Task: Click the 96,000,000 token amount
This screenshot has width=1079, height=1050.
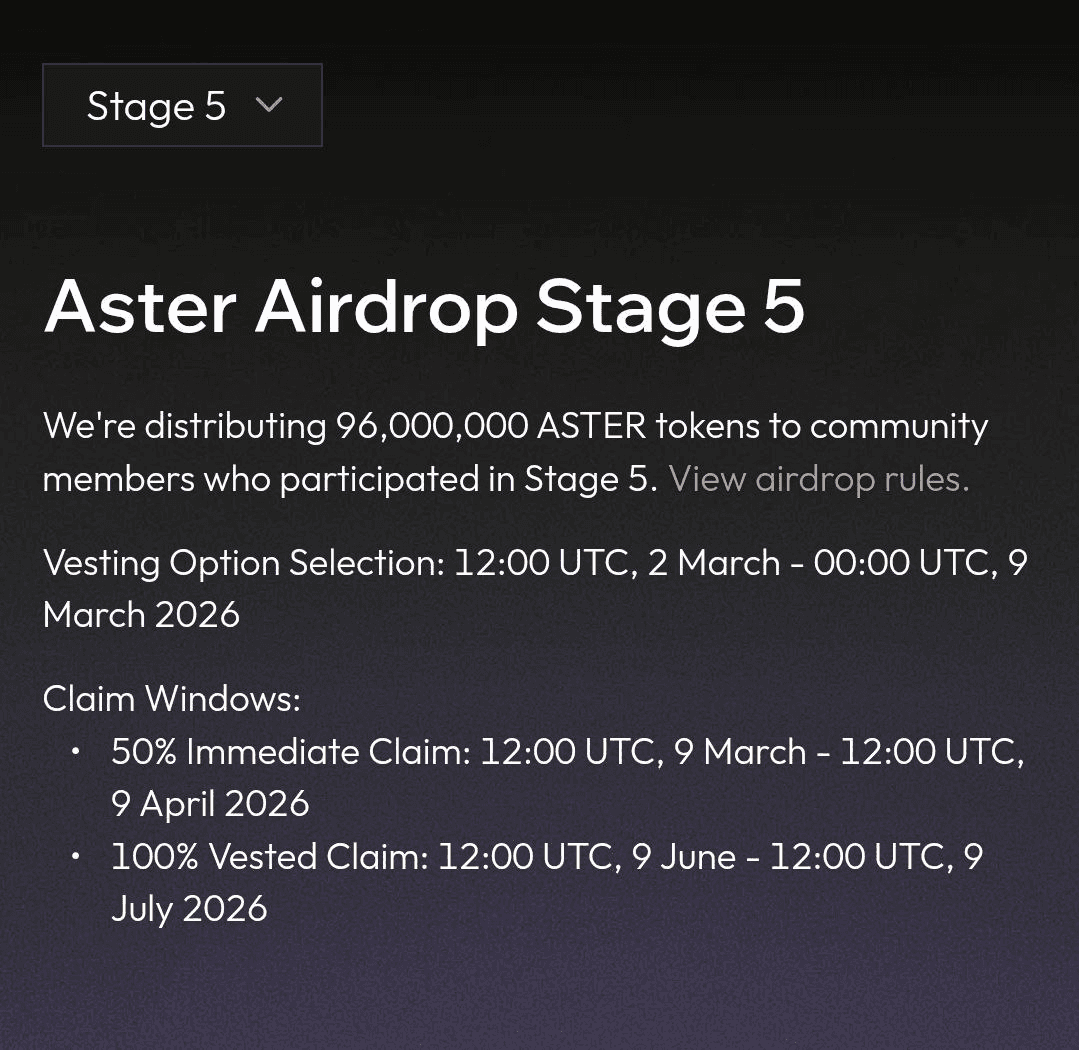Action: click(x=431, y=426)
